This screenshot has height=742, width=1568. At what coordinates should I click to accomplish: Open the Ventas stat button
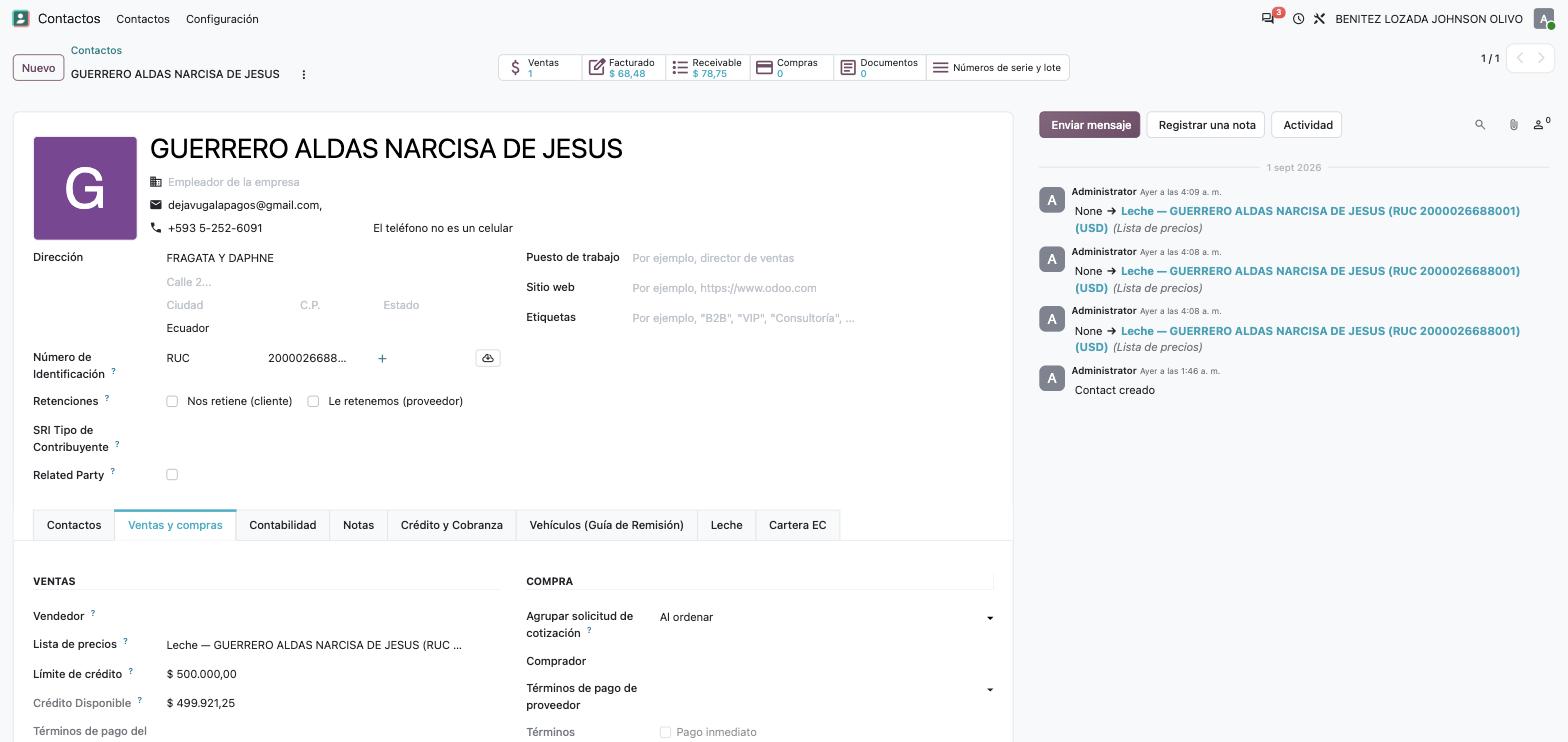pyautogui.click(x=540, y=68)
